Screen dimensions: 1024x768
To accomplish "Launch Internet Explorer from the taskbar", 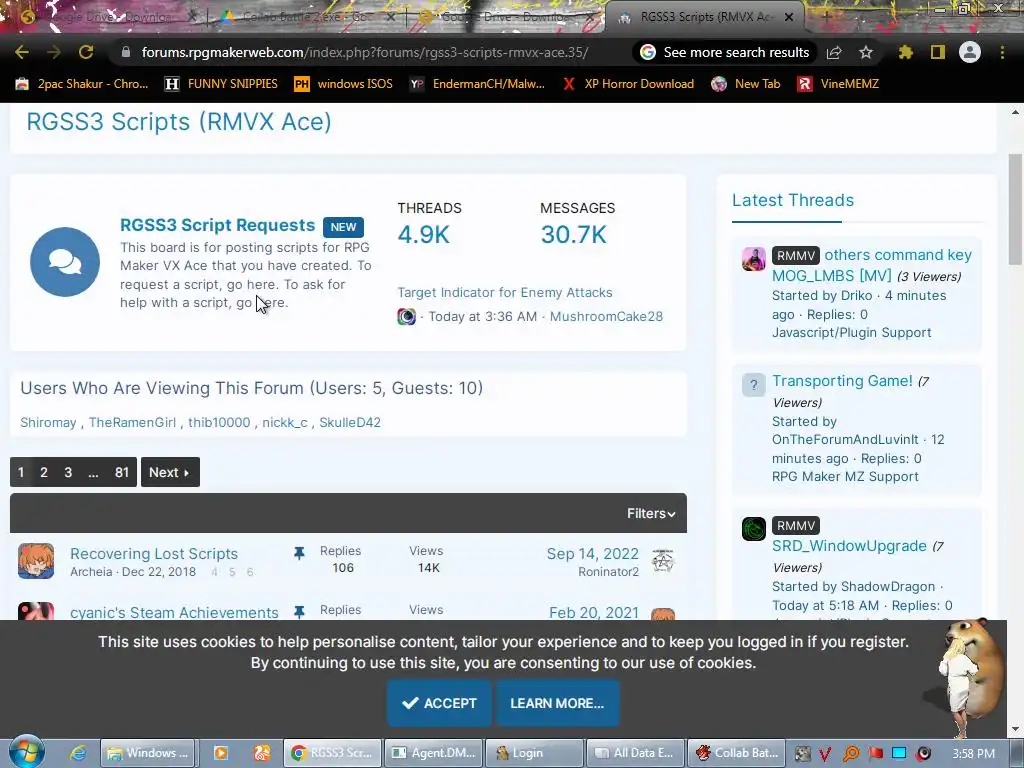I will [78, 753].
